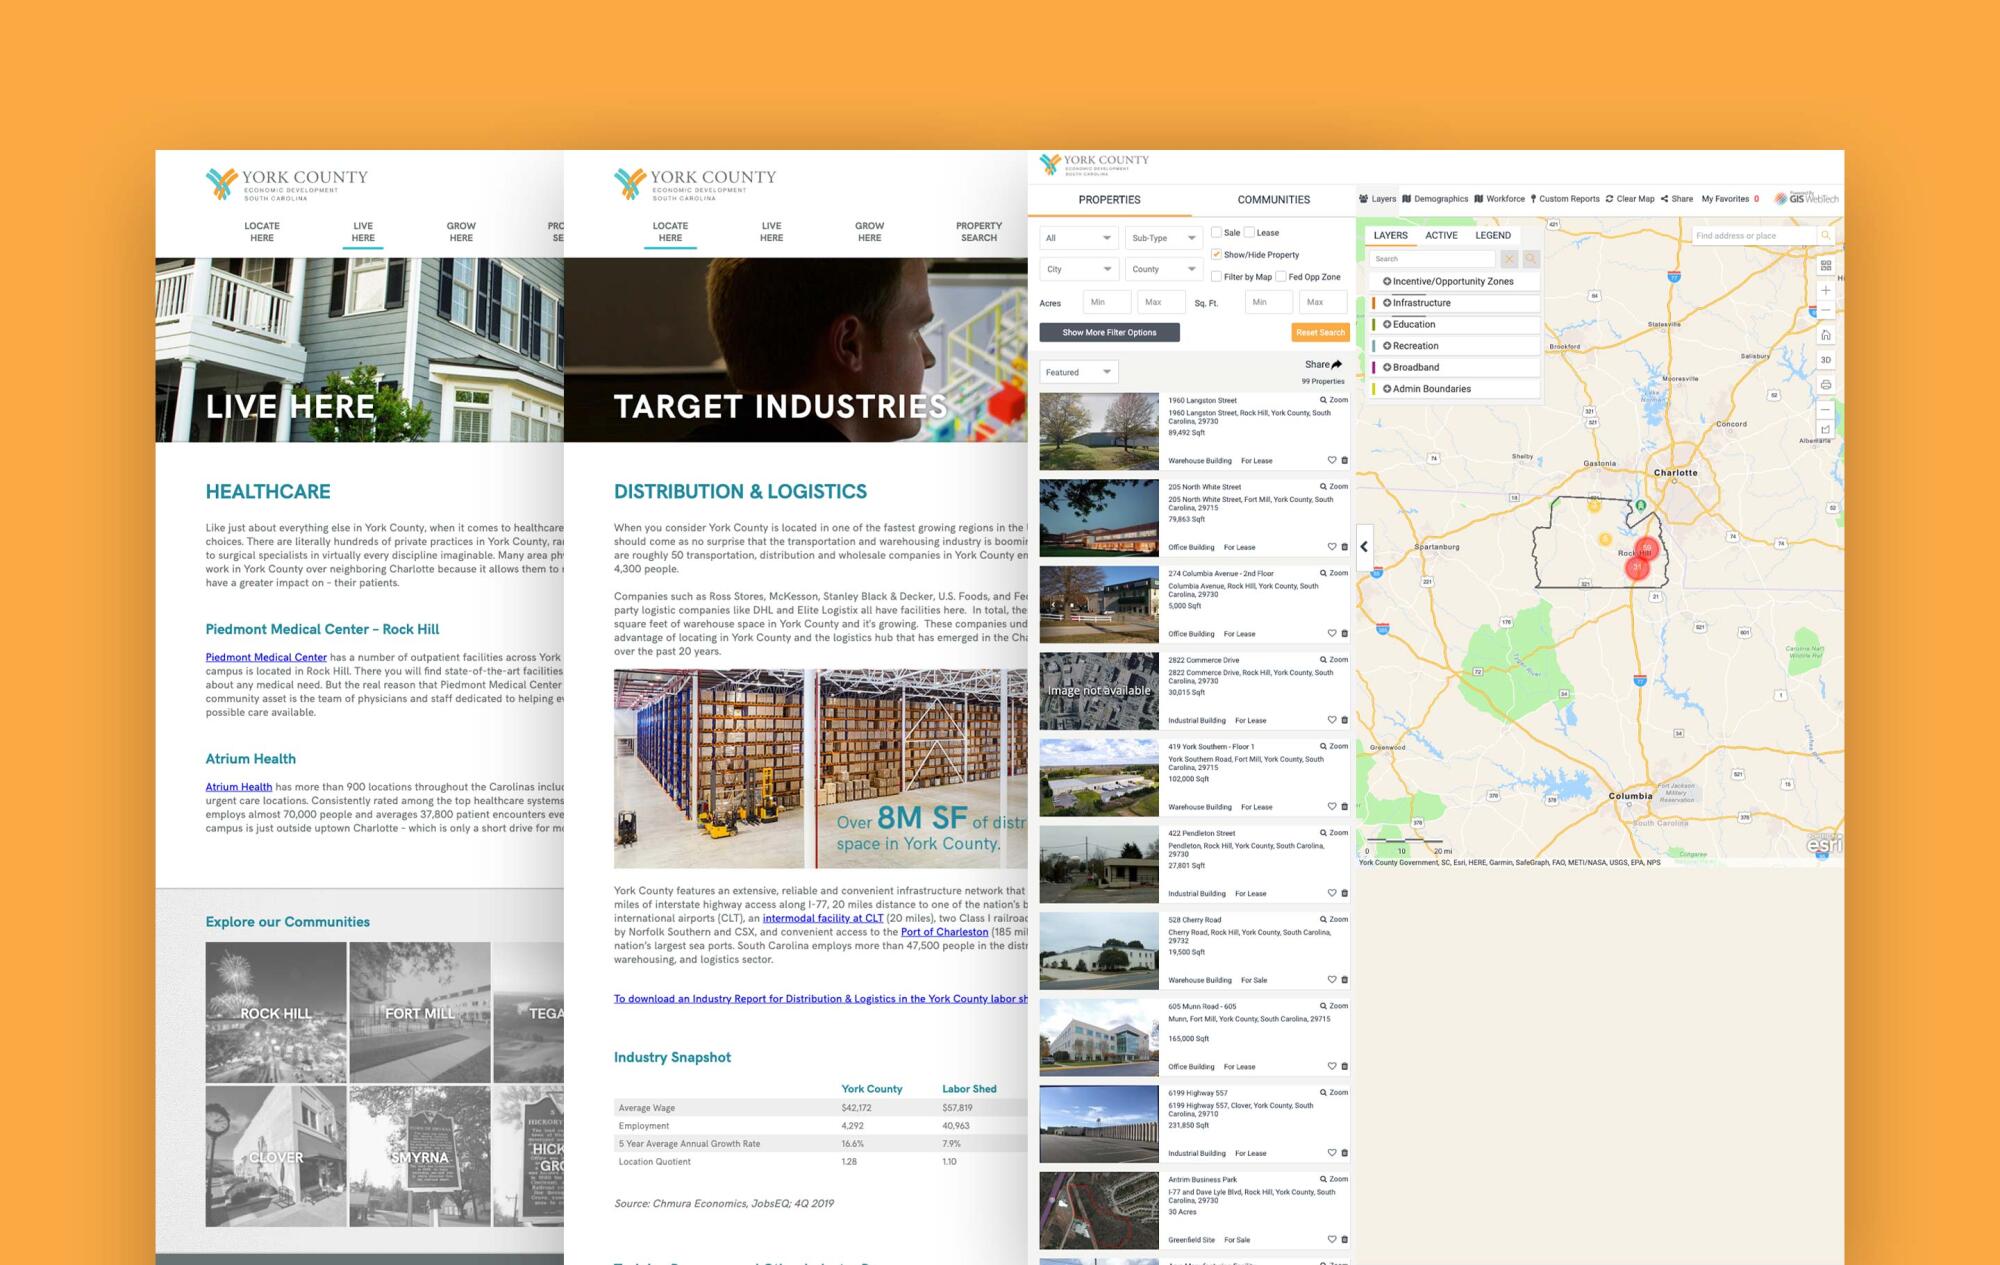Click the map zoom in plus button
Screen dimensions: 2000x1265
1826,290
